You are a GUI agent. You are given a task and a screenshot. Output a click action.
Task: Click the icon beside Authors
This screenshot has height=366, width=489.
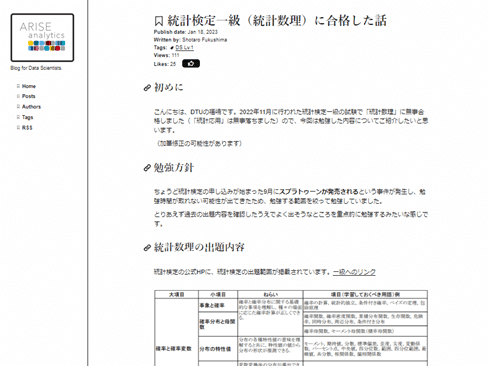tap(18, 107)
